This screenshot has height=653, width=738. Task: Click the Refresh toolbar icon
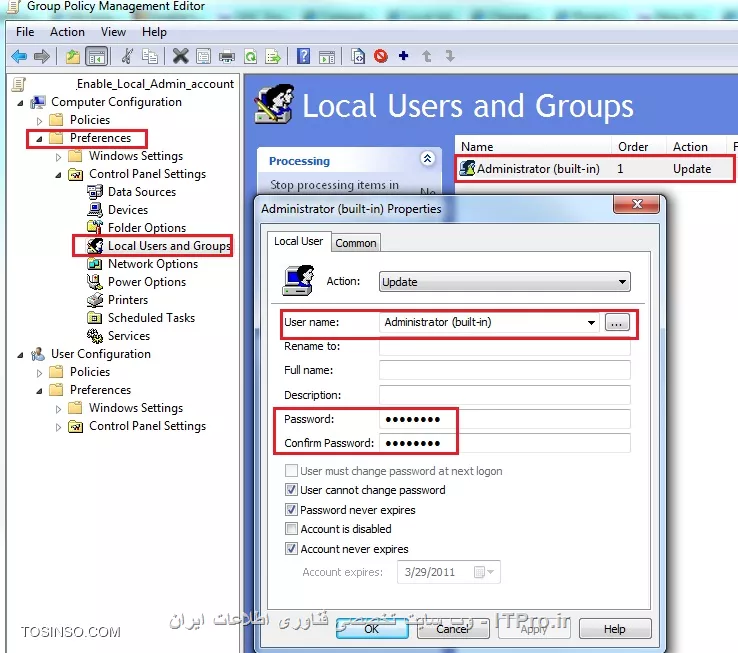click(x=250, y=56)
